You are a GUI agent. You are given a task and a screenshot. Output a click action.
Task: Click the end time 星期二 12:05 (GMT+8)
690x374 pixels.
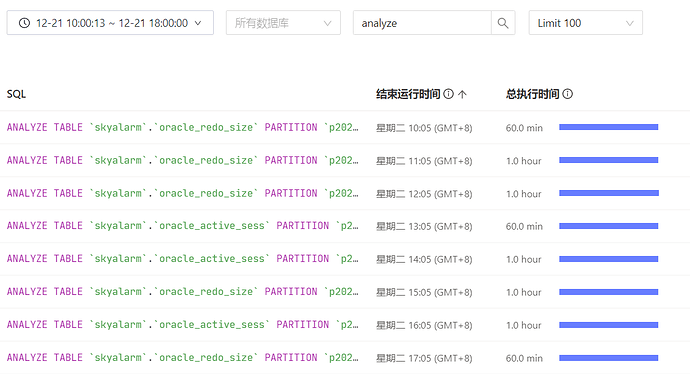pos(424,194)
